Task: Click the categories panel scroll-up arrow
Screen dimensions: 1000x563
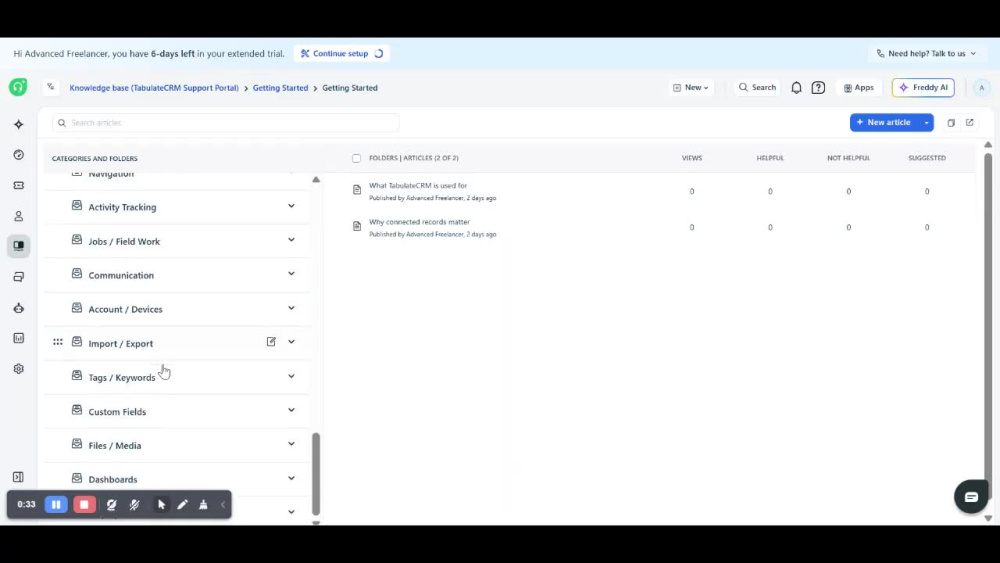Action: 316,180
